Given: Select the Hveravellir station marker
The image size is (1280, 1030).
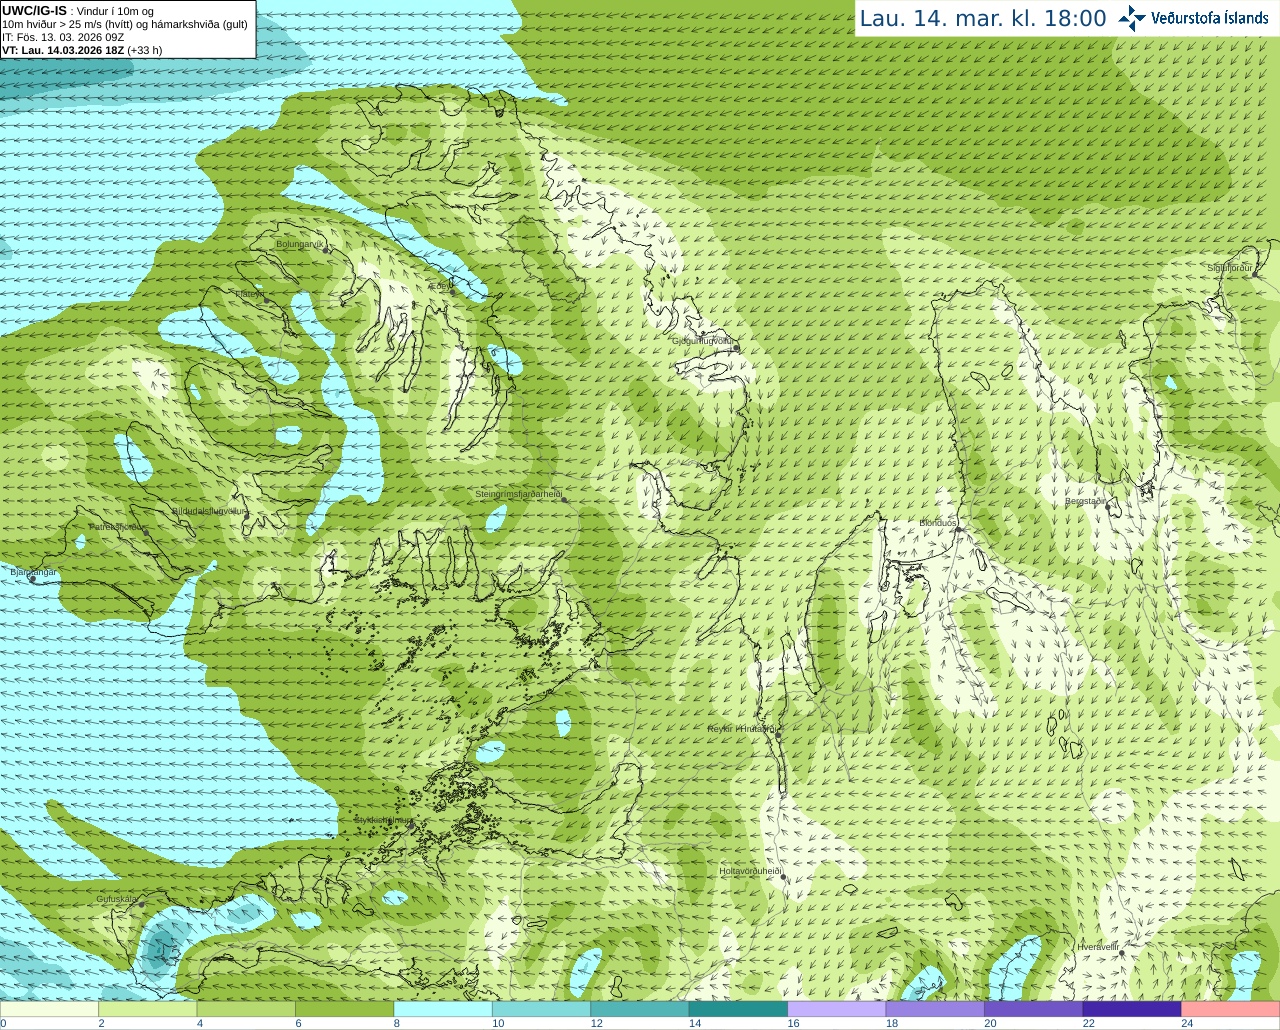Looking at the screenshot, I should [x=1122, y=953].
